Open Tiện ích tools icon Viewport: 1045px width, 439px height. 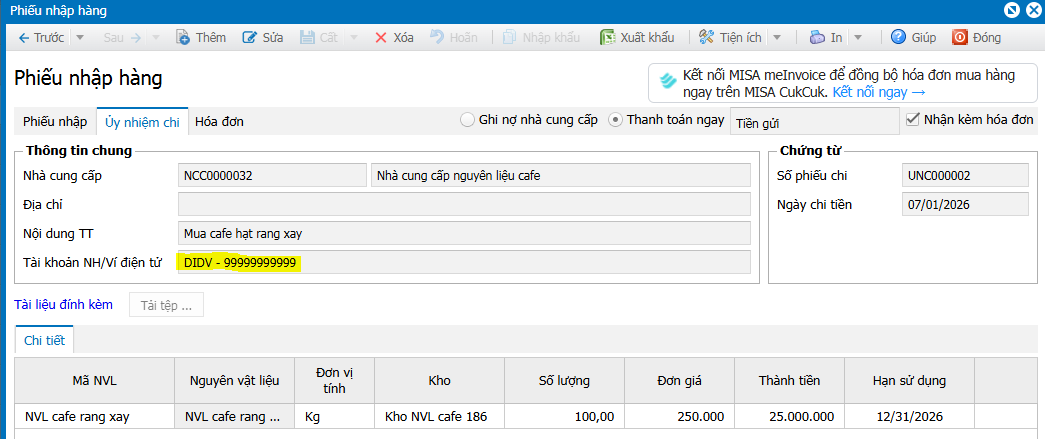[706, 37]
